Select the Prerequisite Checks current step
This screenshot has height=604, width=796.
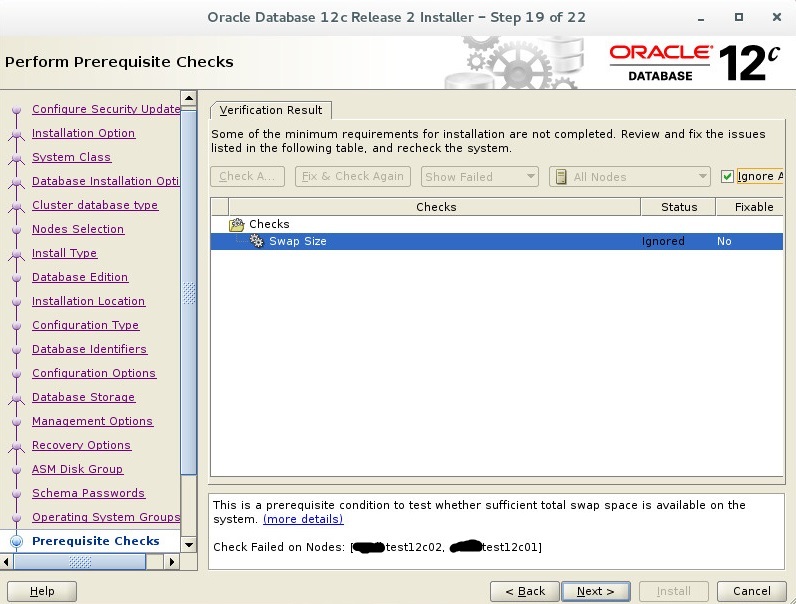(95, 541)
